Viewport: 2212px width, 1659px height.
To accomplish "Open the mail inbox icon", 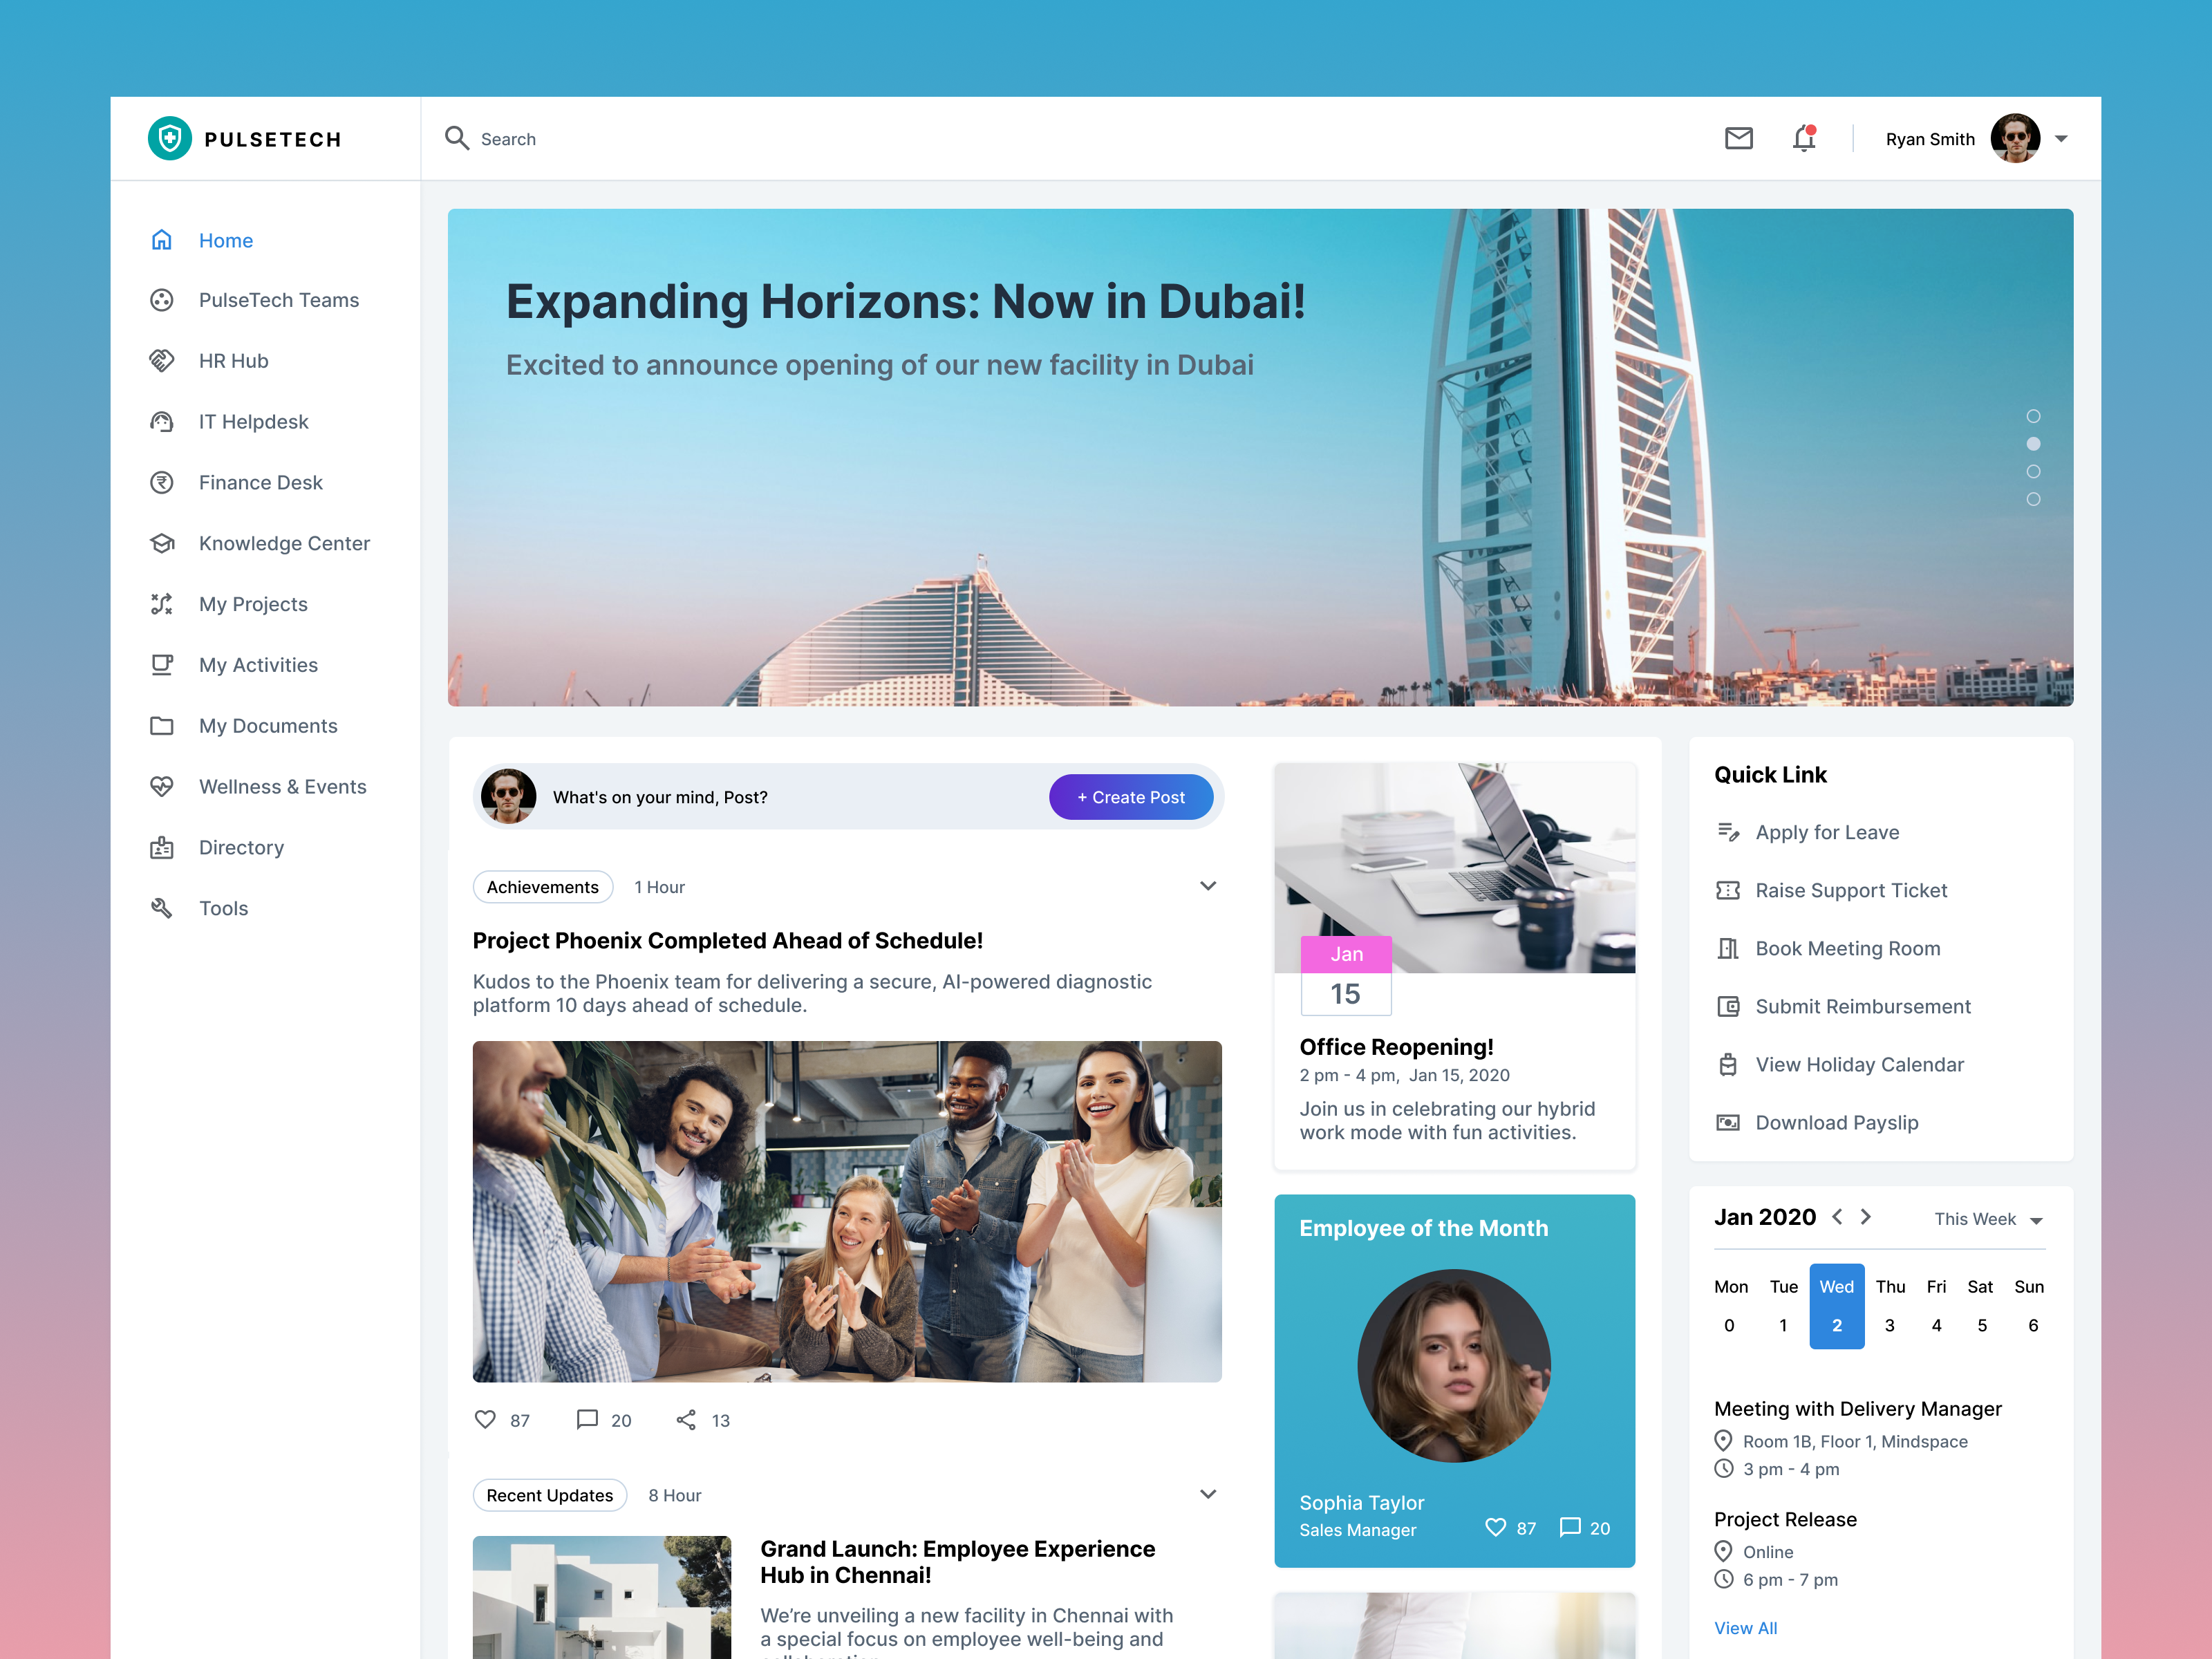I will click(1739, 139).
